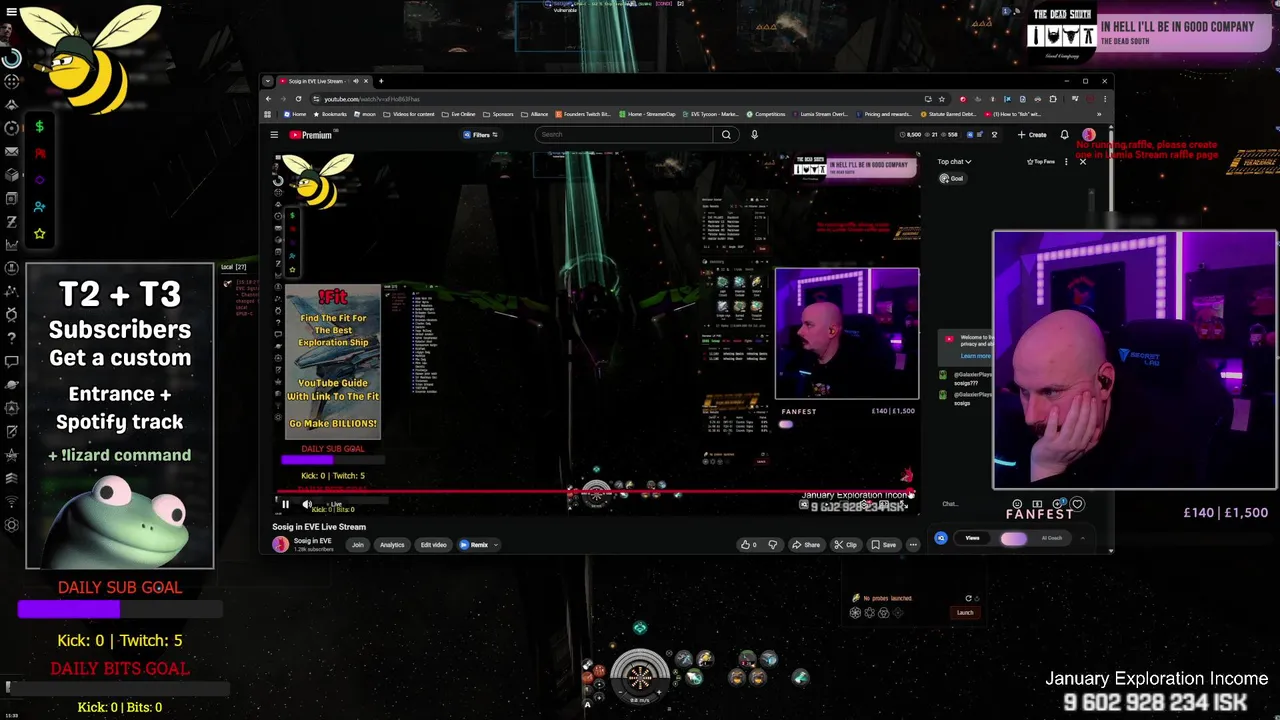Close the live chat panel
The height and width of the screenshot is (720, 1280).
click(1082, 161)
